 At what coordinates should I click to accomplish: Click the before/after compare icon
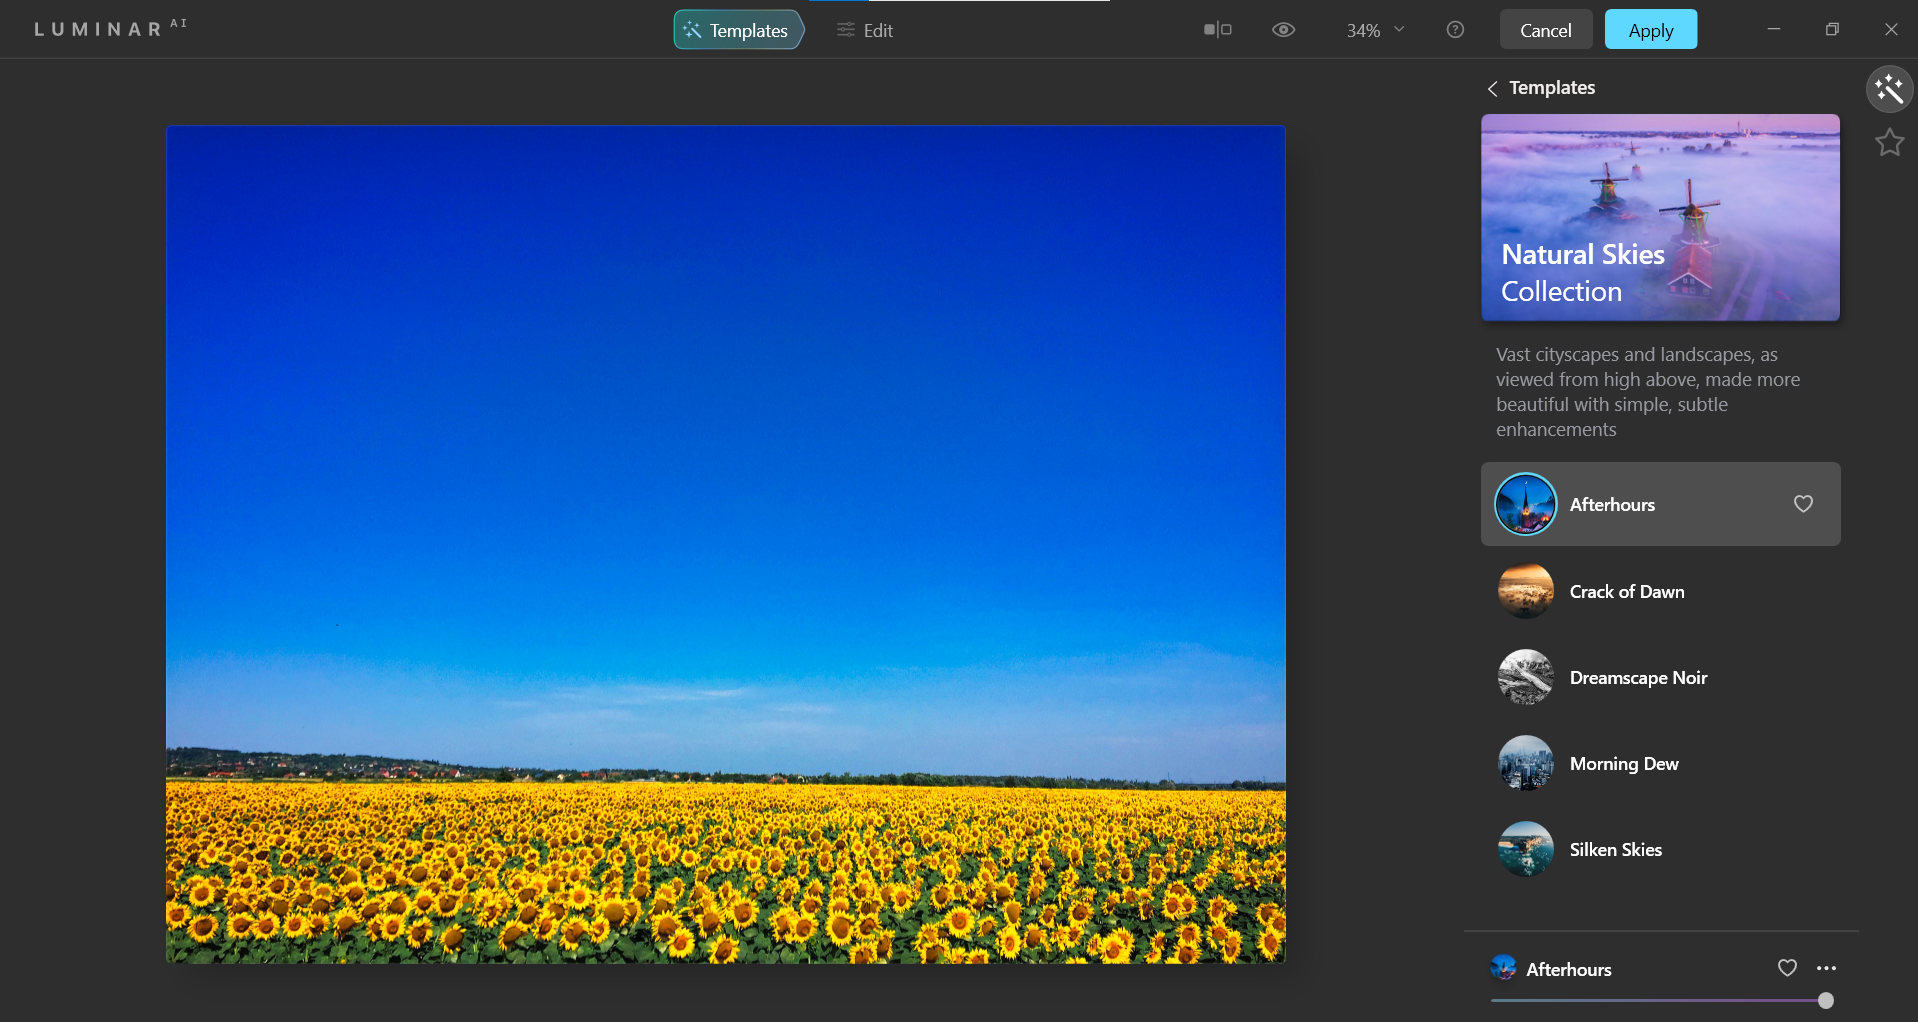click(1217, 30)
